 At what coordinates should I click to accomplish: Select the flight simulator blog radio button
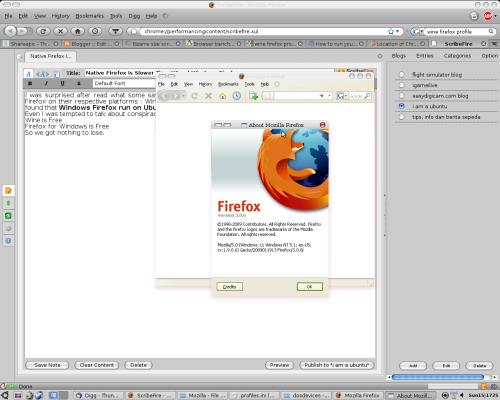coord(402,74)
